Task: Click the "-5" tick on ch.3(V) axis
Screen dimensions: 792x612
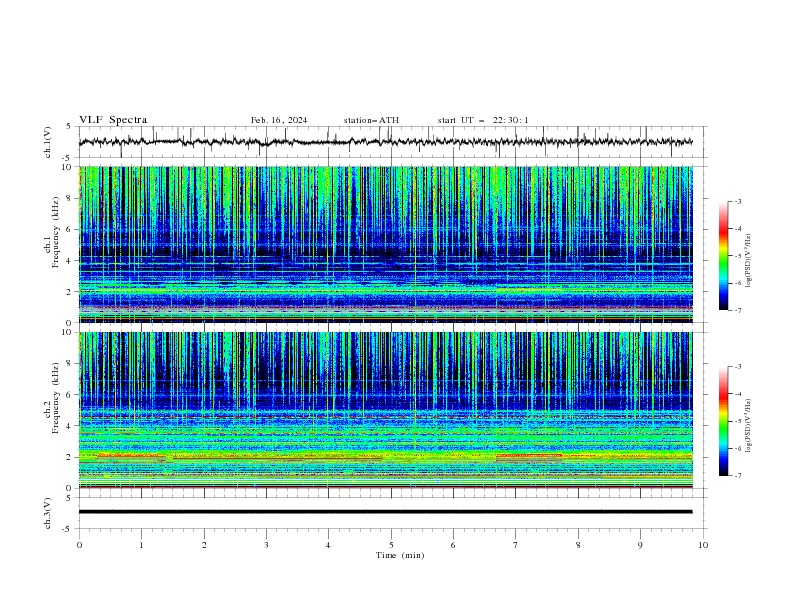Action: tap(67, 529)
